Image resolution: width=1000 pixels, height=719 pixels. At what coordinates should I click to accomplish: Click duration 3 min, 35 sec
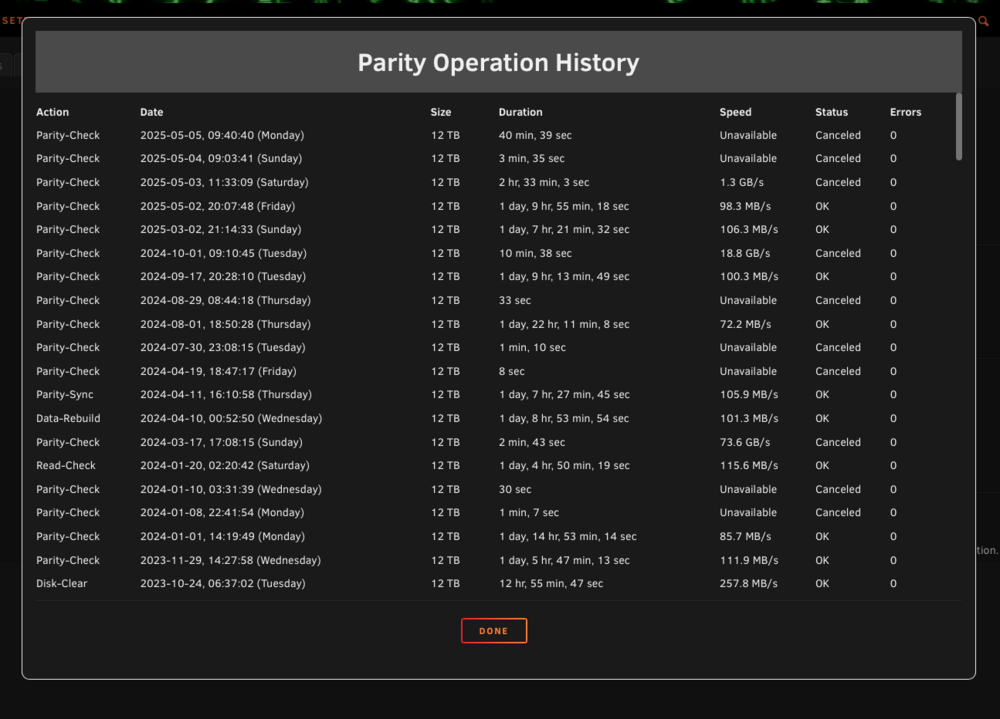pyautogui.click(x=531, y=158)
